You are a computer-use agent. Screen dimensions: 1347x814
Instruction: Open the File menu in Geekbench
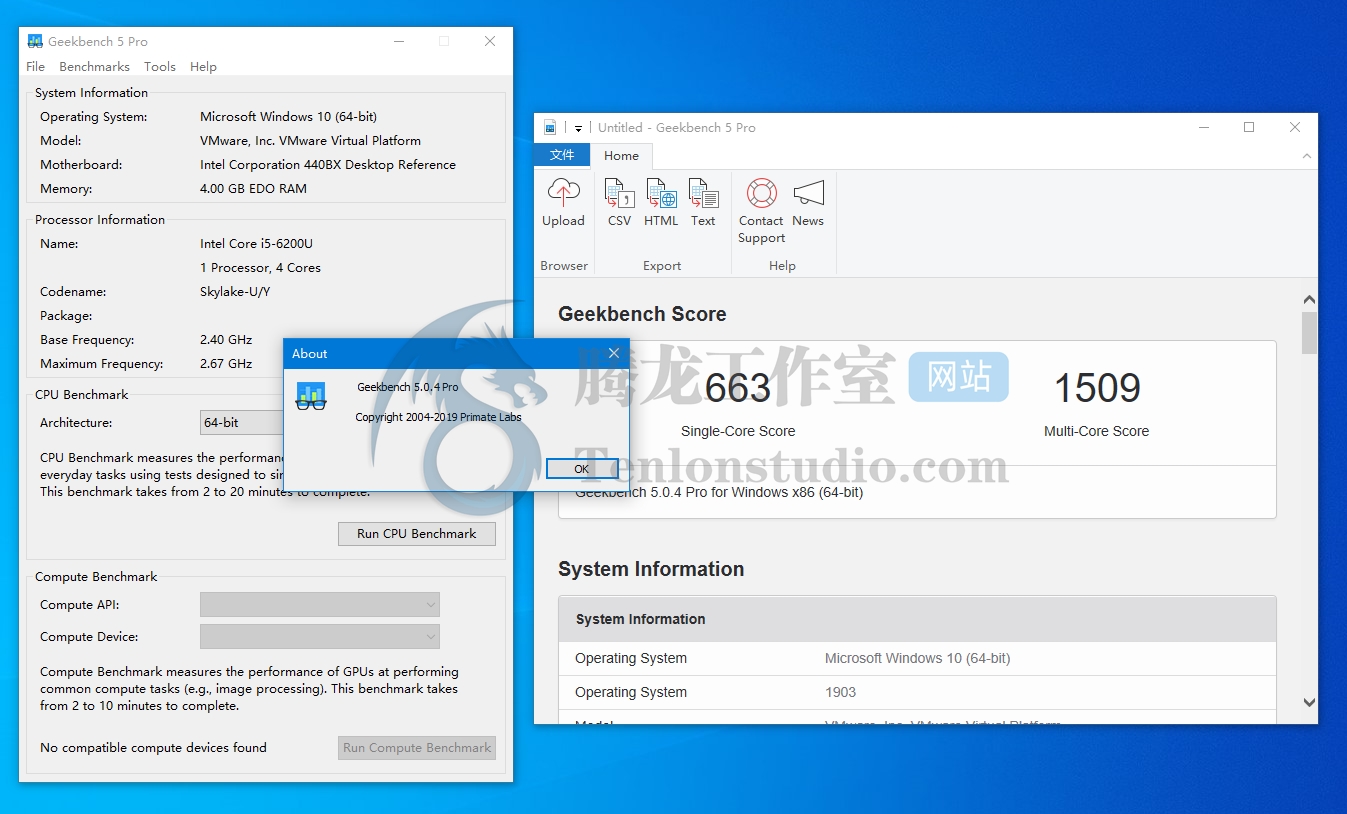click(35, 66)
